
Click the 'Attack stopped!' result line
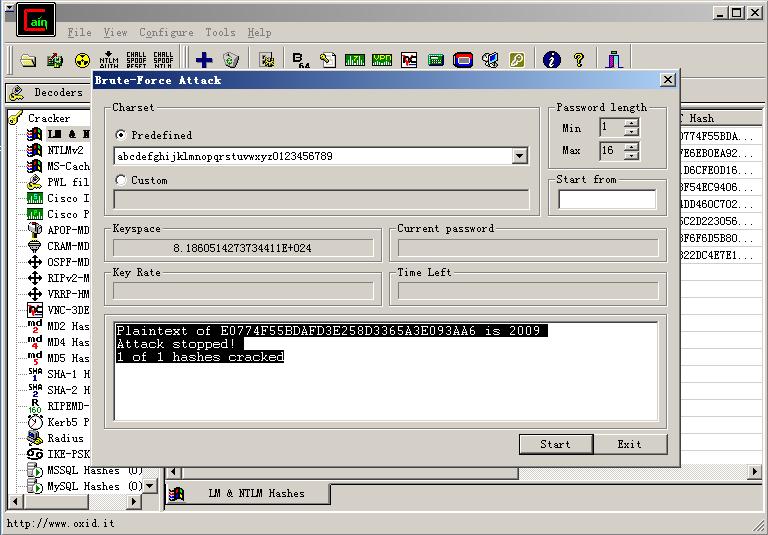pyautogui.click(x=175, y=344)
